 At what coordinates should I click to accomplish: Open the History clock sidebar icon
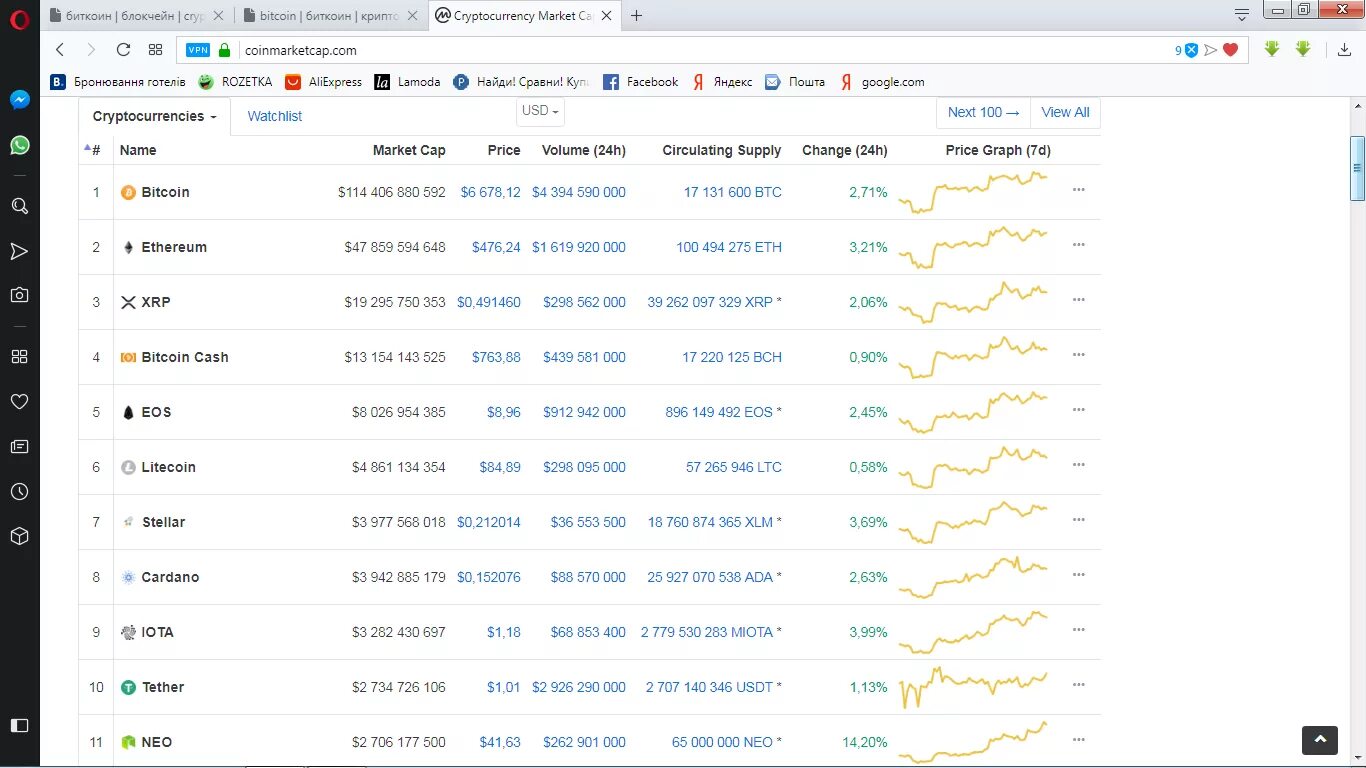[x=19, y=491]
